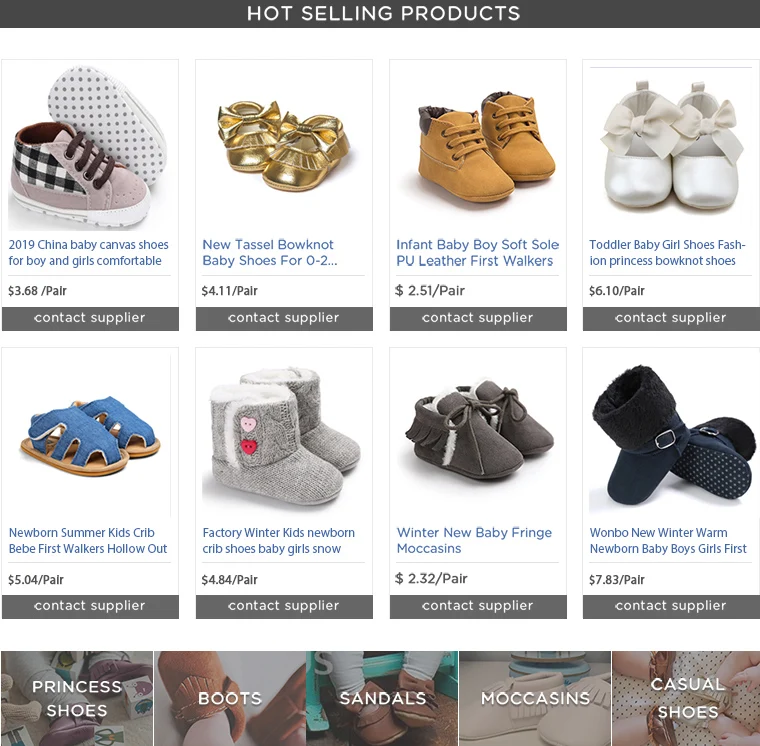Screen dimensions: 760x746
Task: Open 'Winter New Baby Fringe Moccasins' title
Action: (x=474, y=540)
